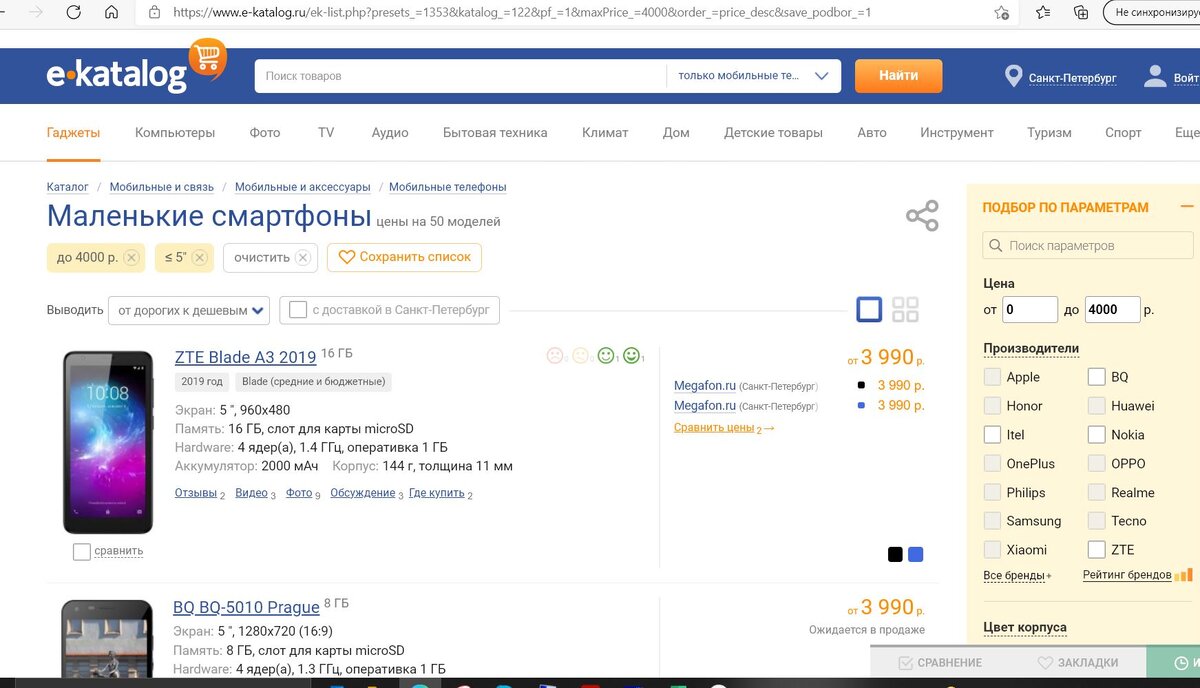Viewport: 1200px width, 688px height.
Task: Expand 'Все бренды' list
Action: [x=1017, y=576]
